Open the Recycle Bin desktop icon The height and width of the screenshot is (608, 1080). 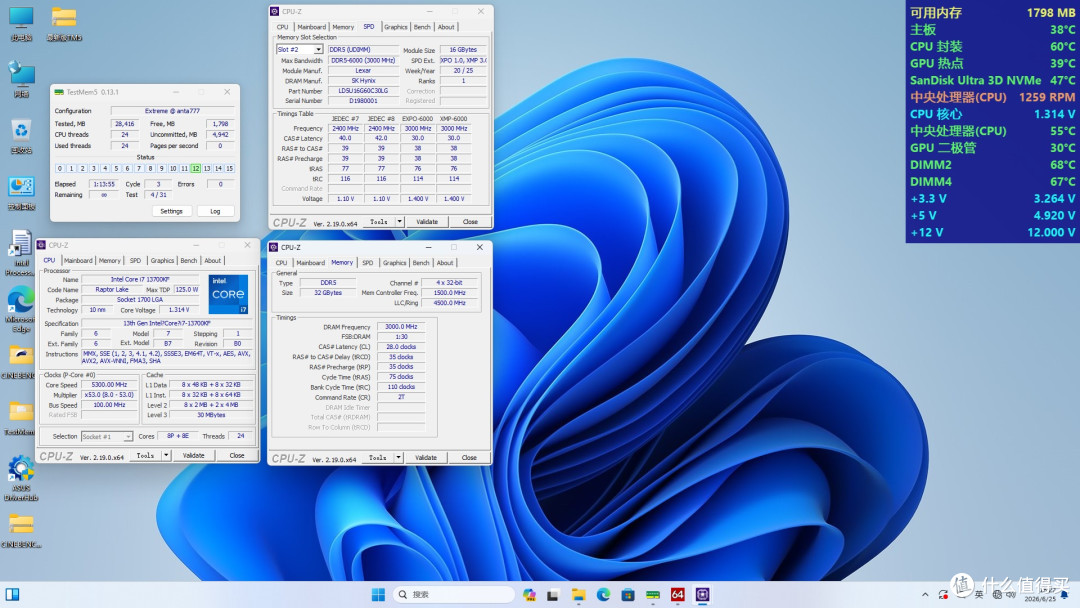click(21, 136)
